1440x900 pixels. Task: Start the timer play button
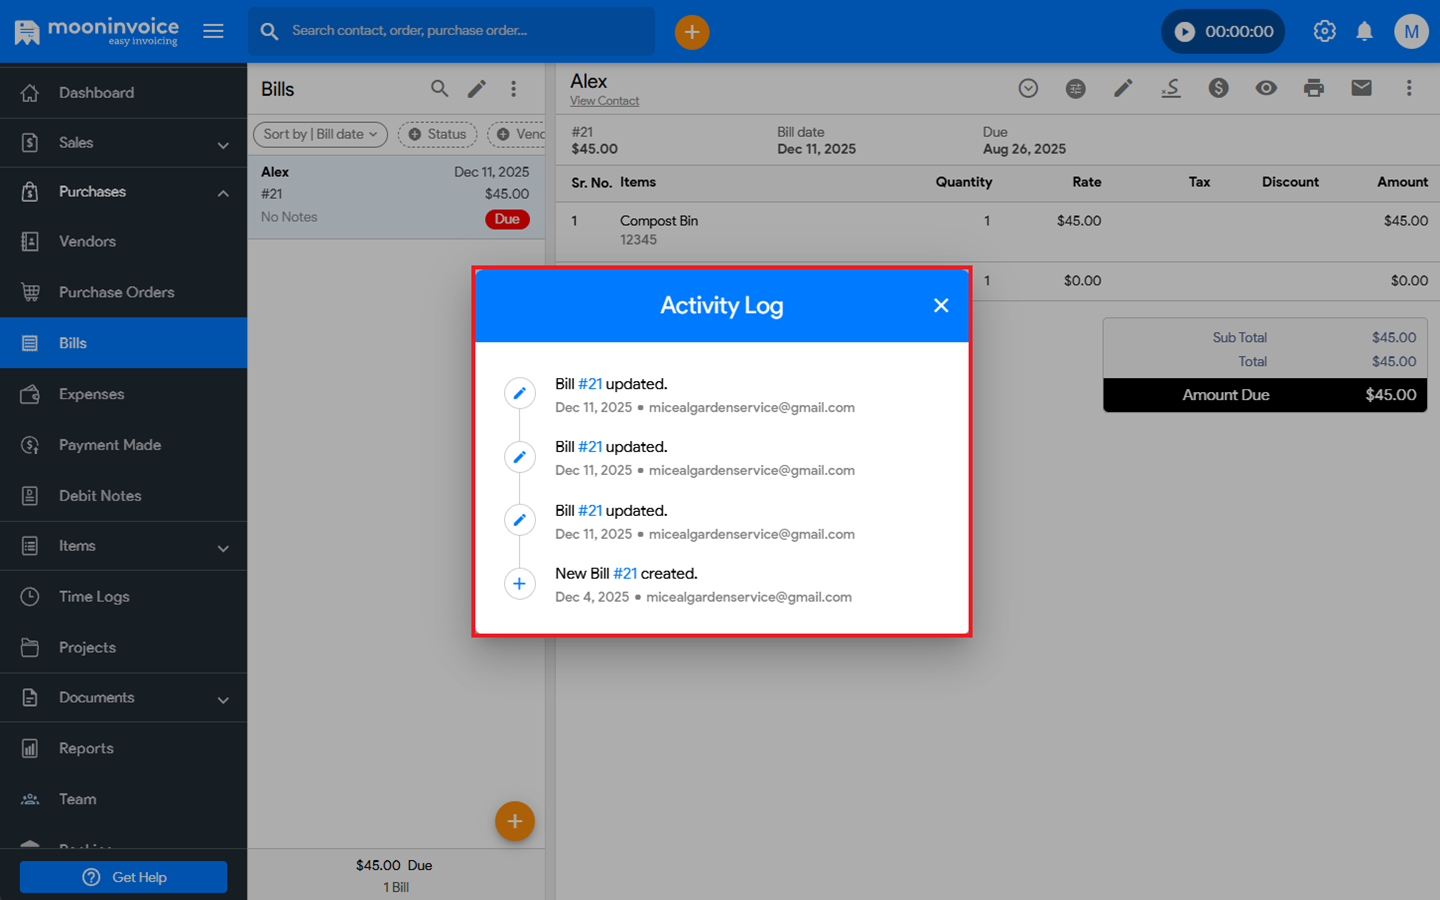tap(1185, 32)
